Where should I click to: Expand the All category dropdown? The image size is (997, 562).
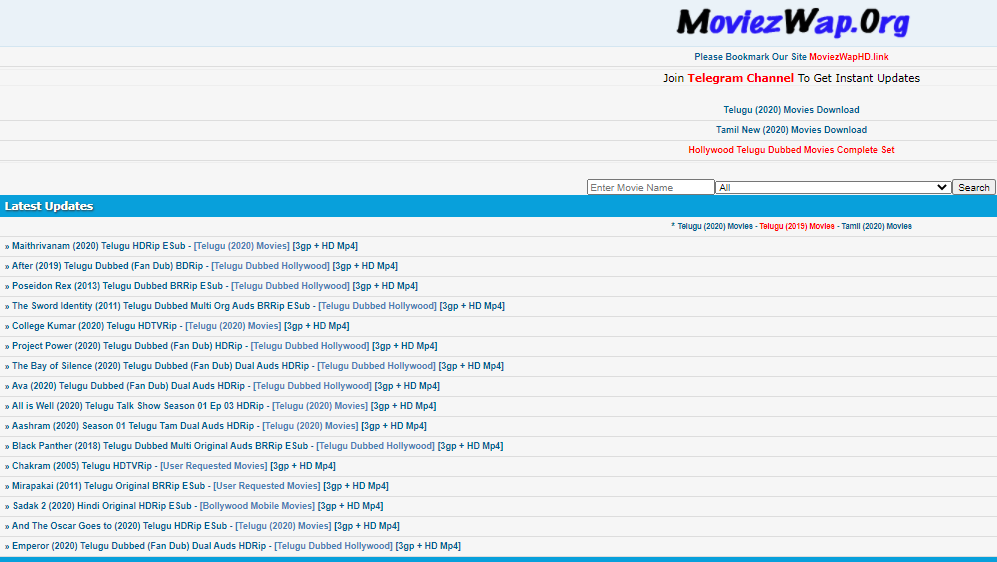pyautogui.click(x=833, y=188)
